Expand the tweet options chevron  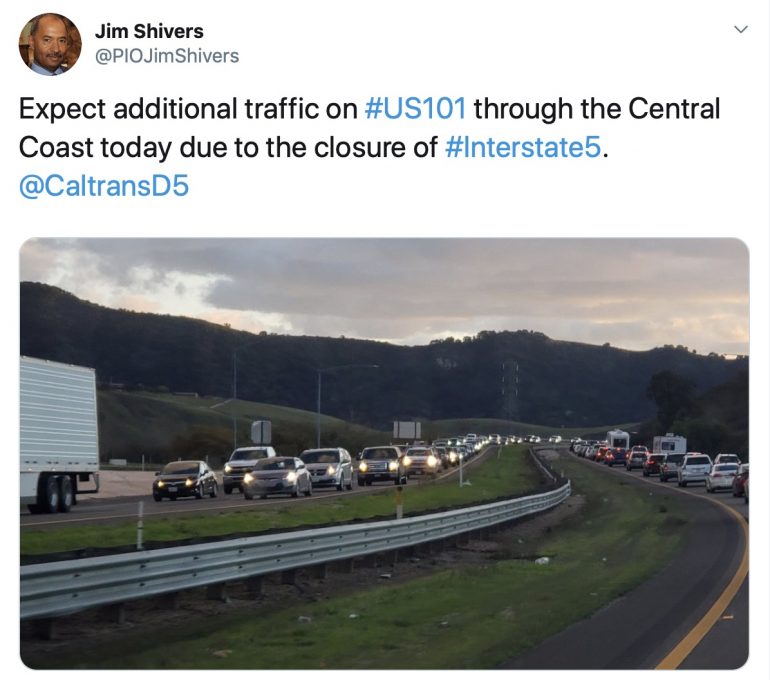[741, 29]
